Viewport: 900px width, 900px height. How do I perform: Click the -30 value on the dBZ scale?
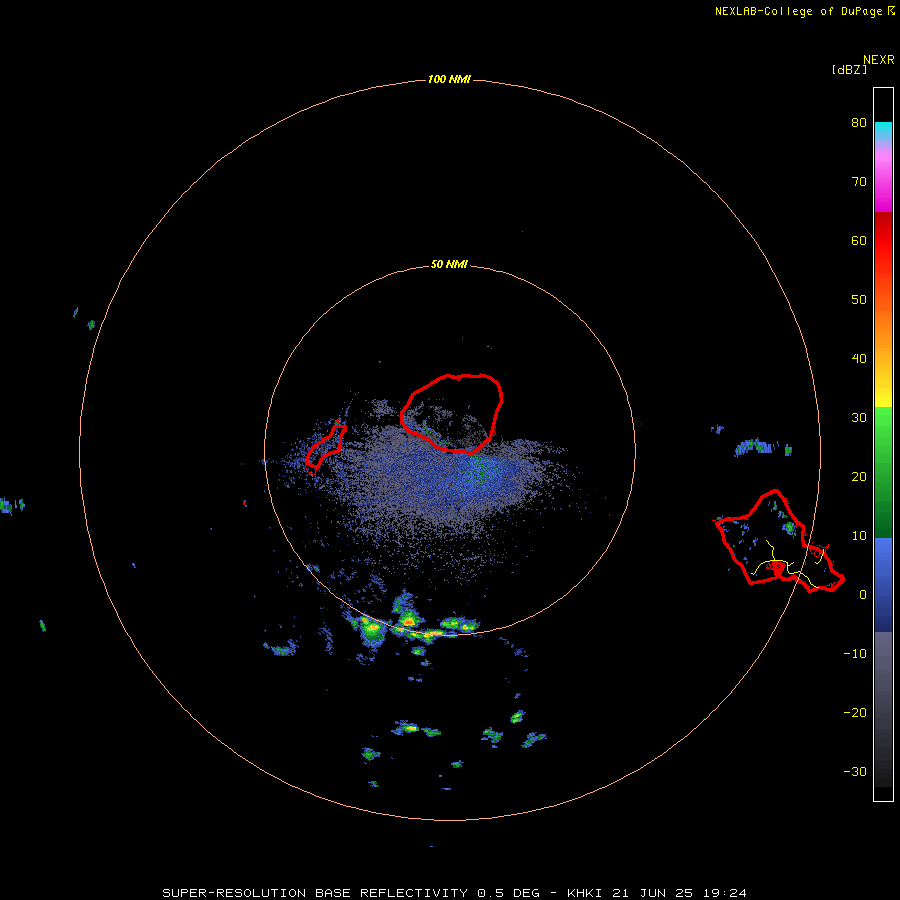click(855, 771)
